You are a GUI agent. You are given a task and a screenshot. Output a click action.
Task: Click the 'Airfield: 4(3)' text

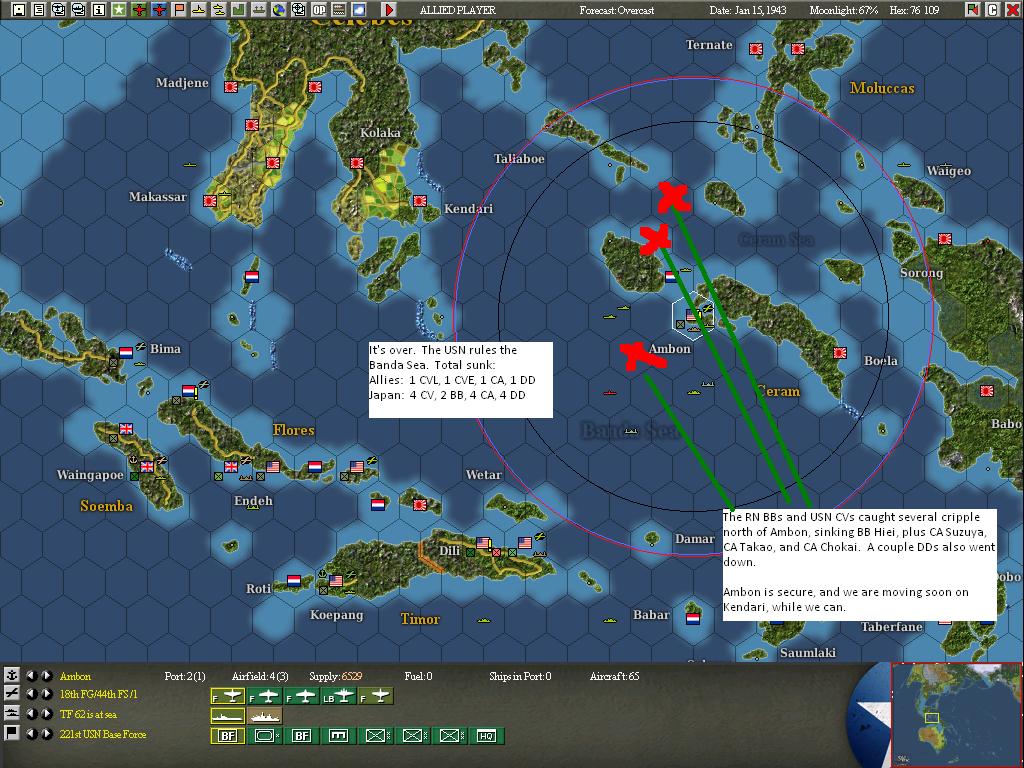tap(260, 677)
